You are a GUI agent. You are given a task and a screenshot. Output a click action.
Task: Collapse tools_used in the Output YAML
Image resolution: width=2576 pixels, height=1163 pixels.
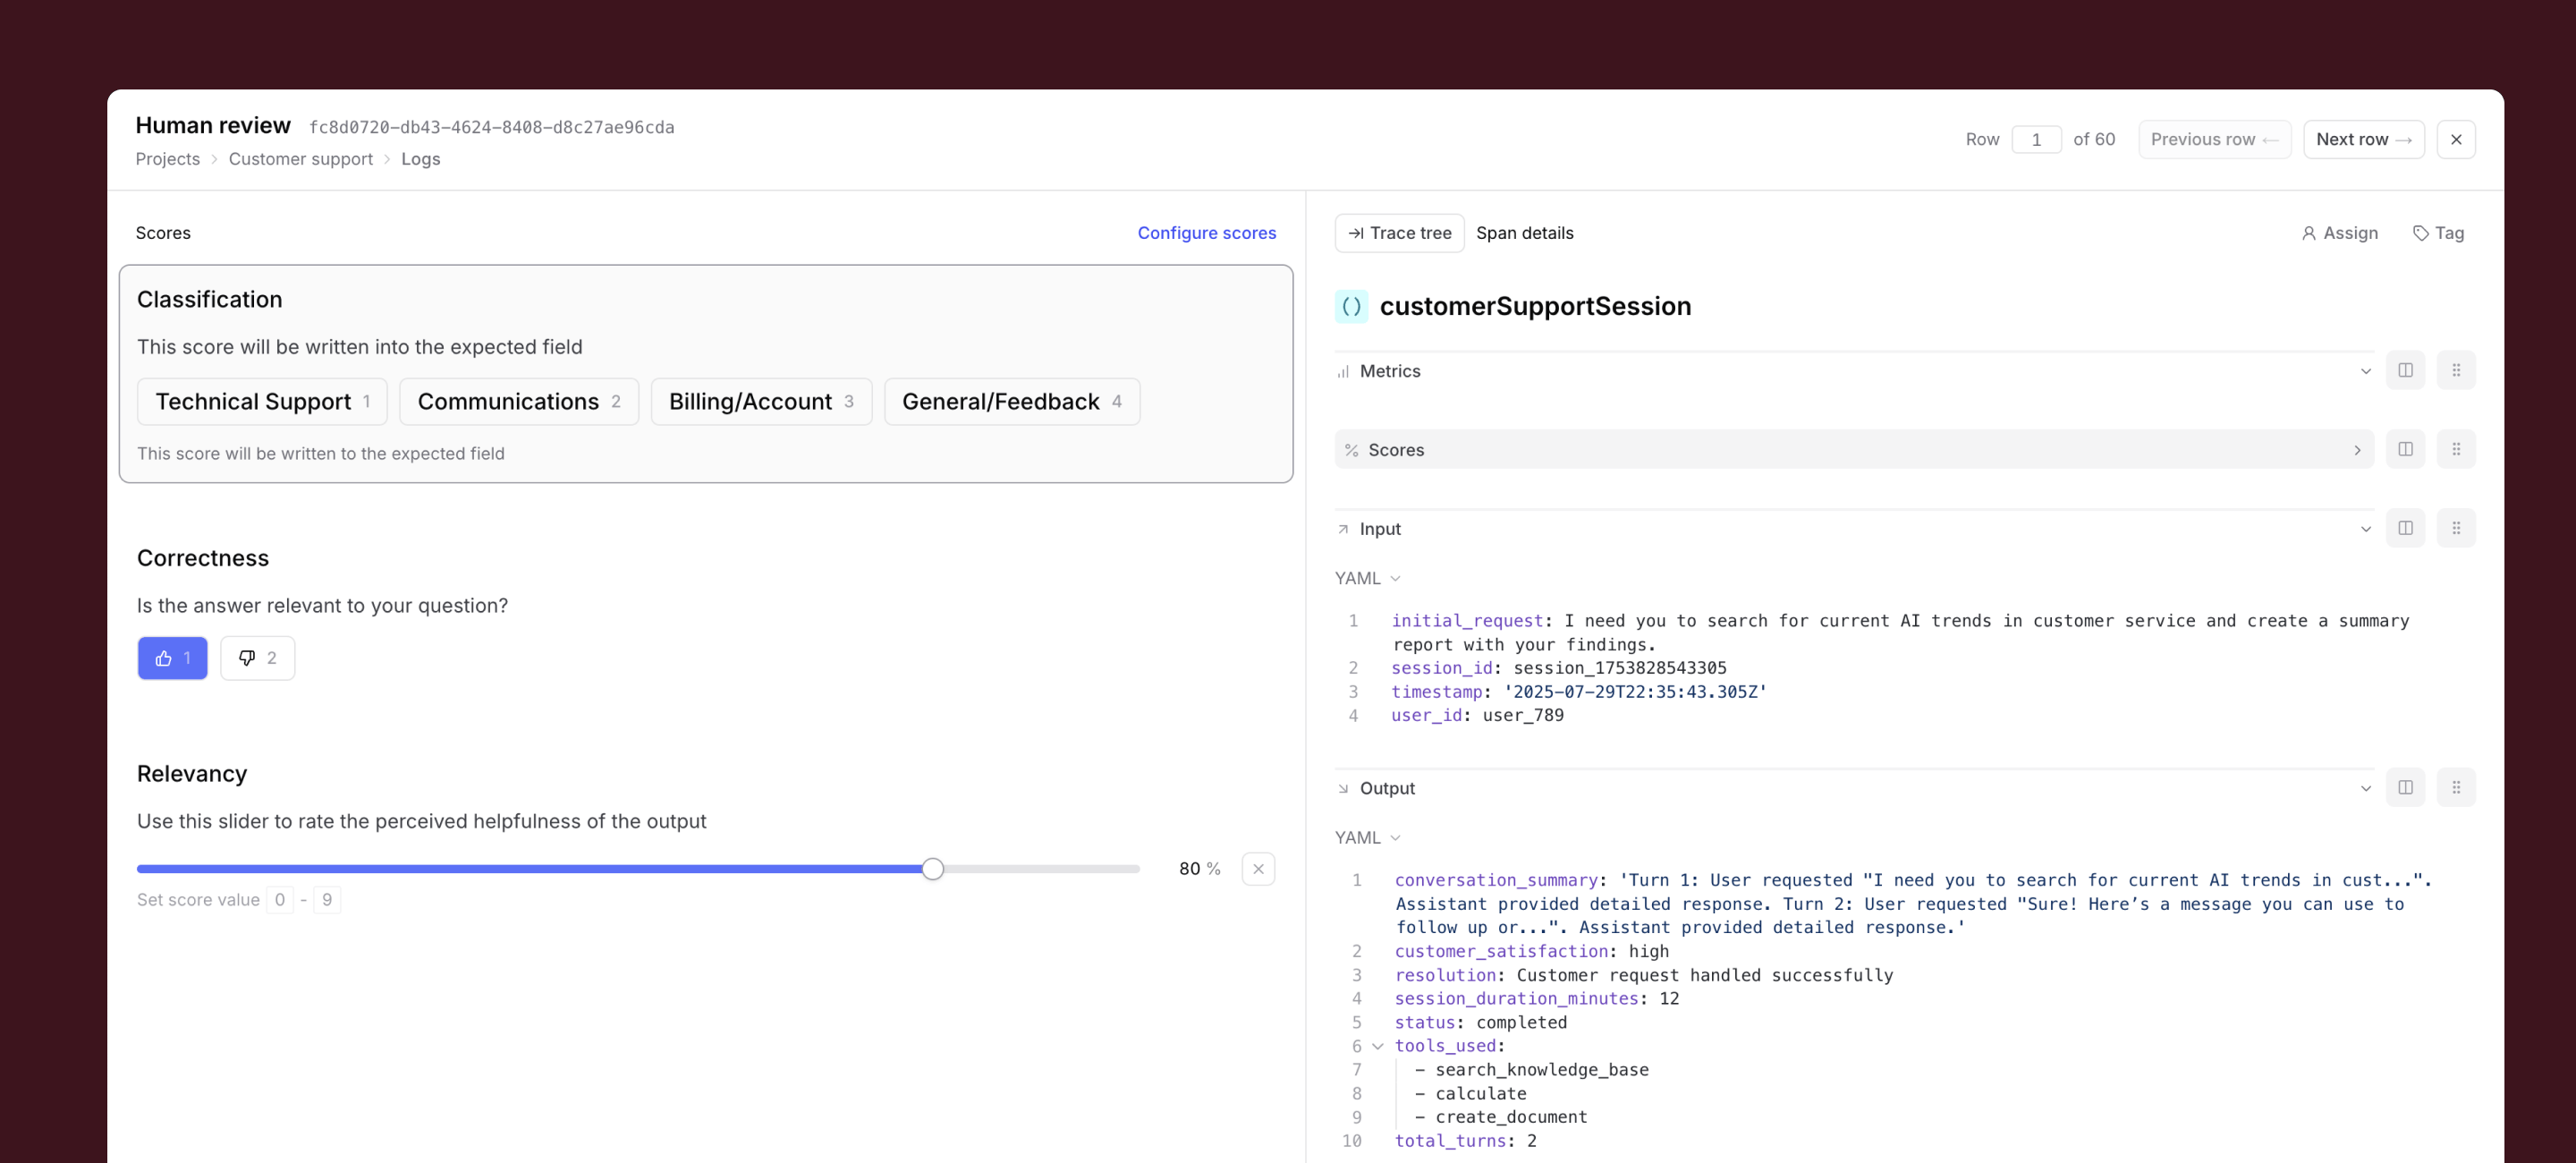1377,1046
